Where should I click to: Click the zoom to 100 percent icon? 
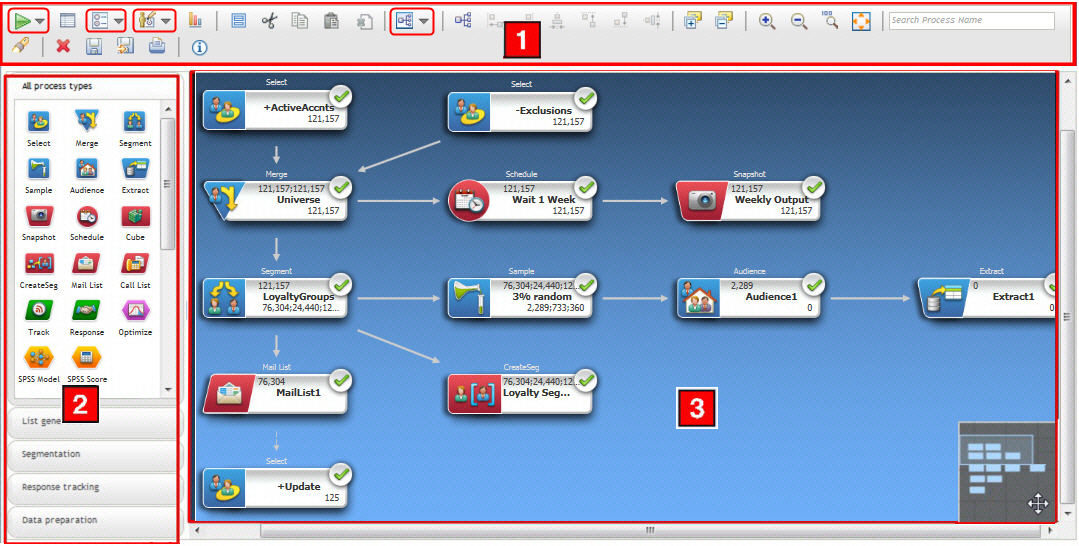pos(831,21)
